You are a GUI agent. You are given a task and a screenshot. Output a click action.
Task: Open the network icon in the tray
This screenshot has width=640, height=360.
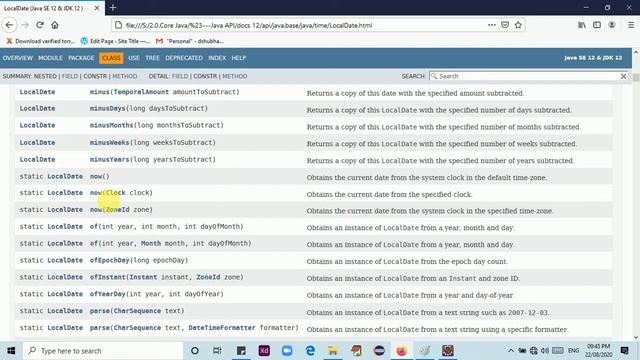(533, 351)
